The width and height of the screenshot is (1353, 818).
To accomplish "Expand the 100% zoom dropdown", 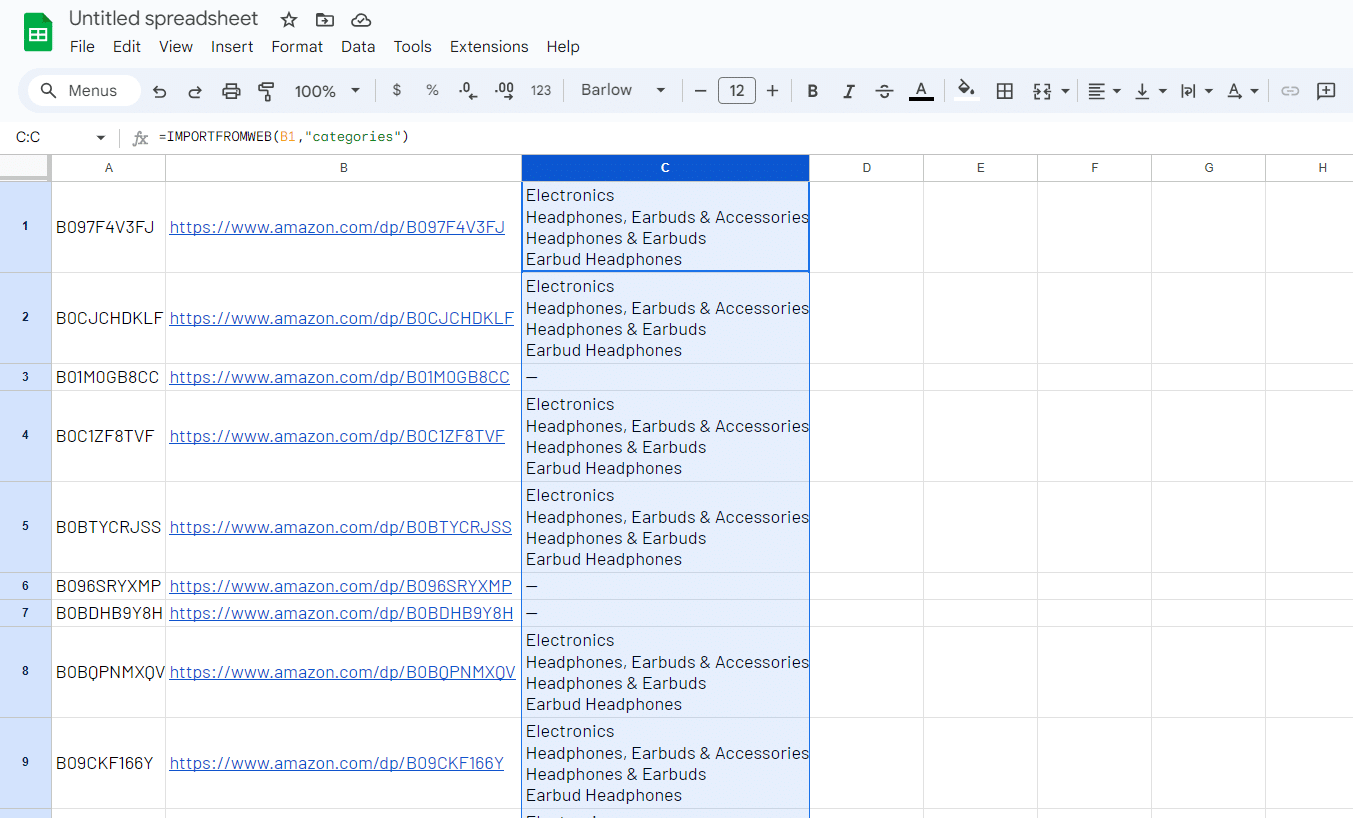I will click(x=327, y=91).
